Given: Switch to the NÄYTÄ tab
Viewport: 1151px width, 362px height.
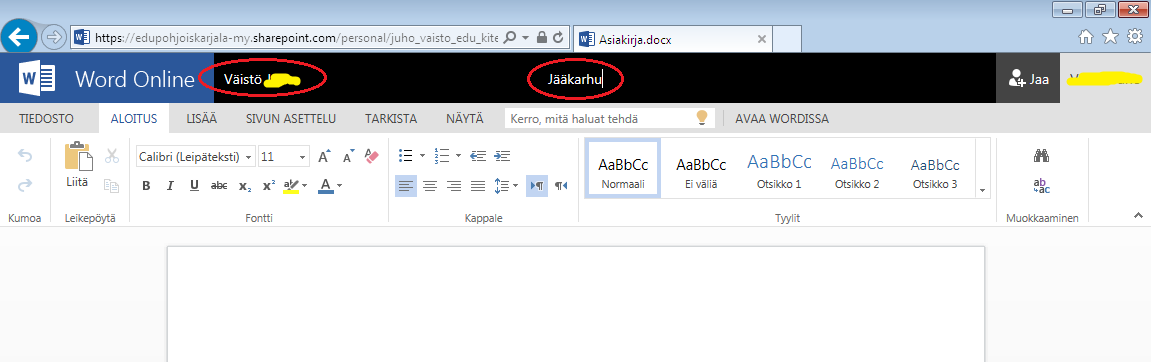Looking at the screenshot, I should coord(465,118).
